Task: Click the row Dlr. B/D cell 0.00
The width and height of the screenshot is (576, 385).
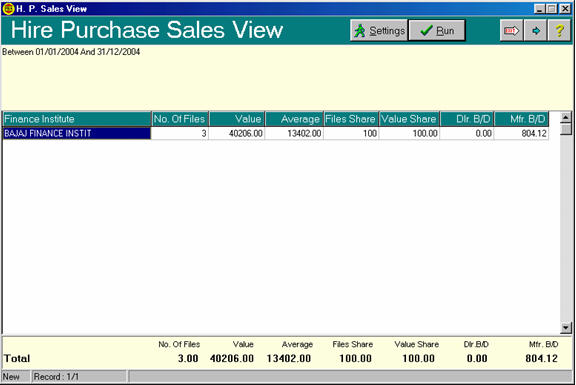Action: (467, 133)
